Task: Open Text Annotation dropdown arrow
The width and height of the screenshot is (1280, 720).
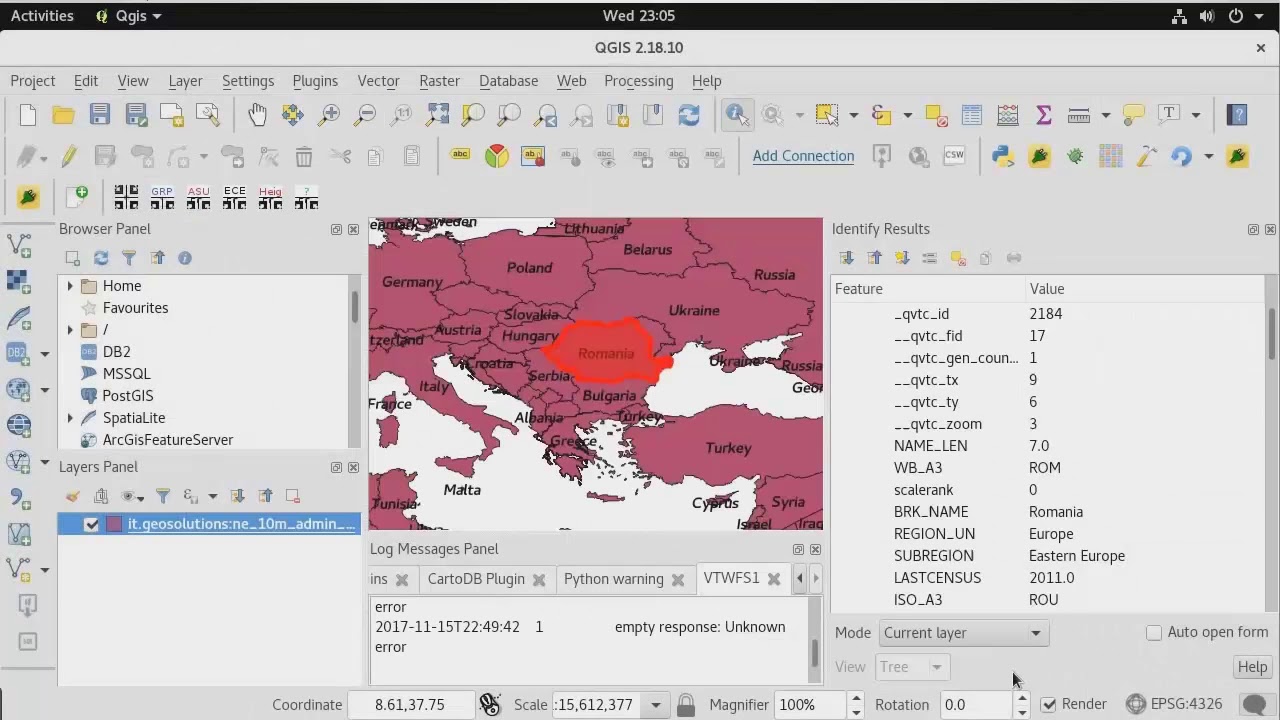Action: (x=1195, y=115)
